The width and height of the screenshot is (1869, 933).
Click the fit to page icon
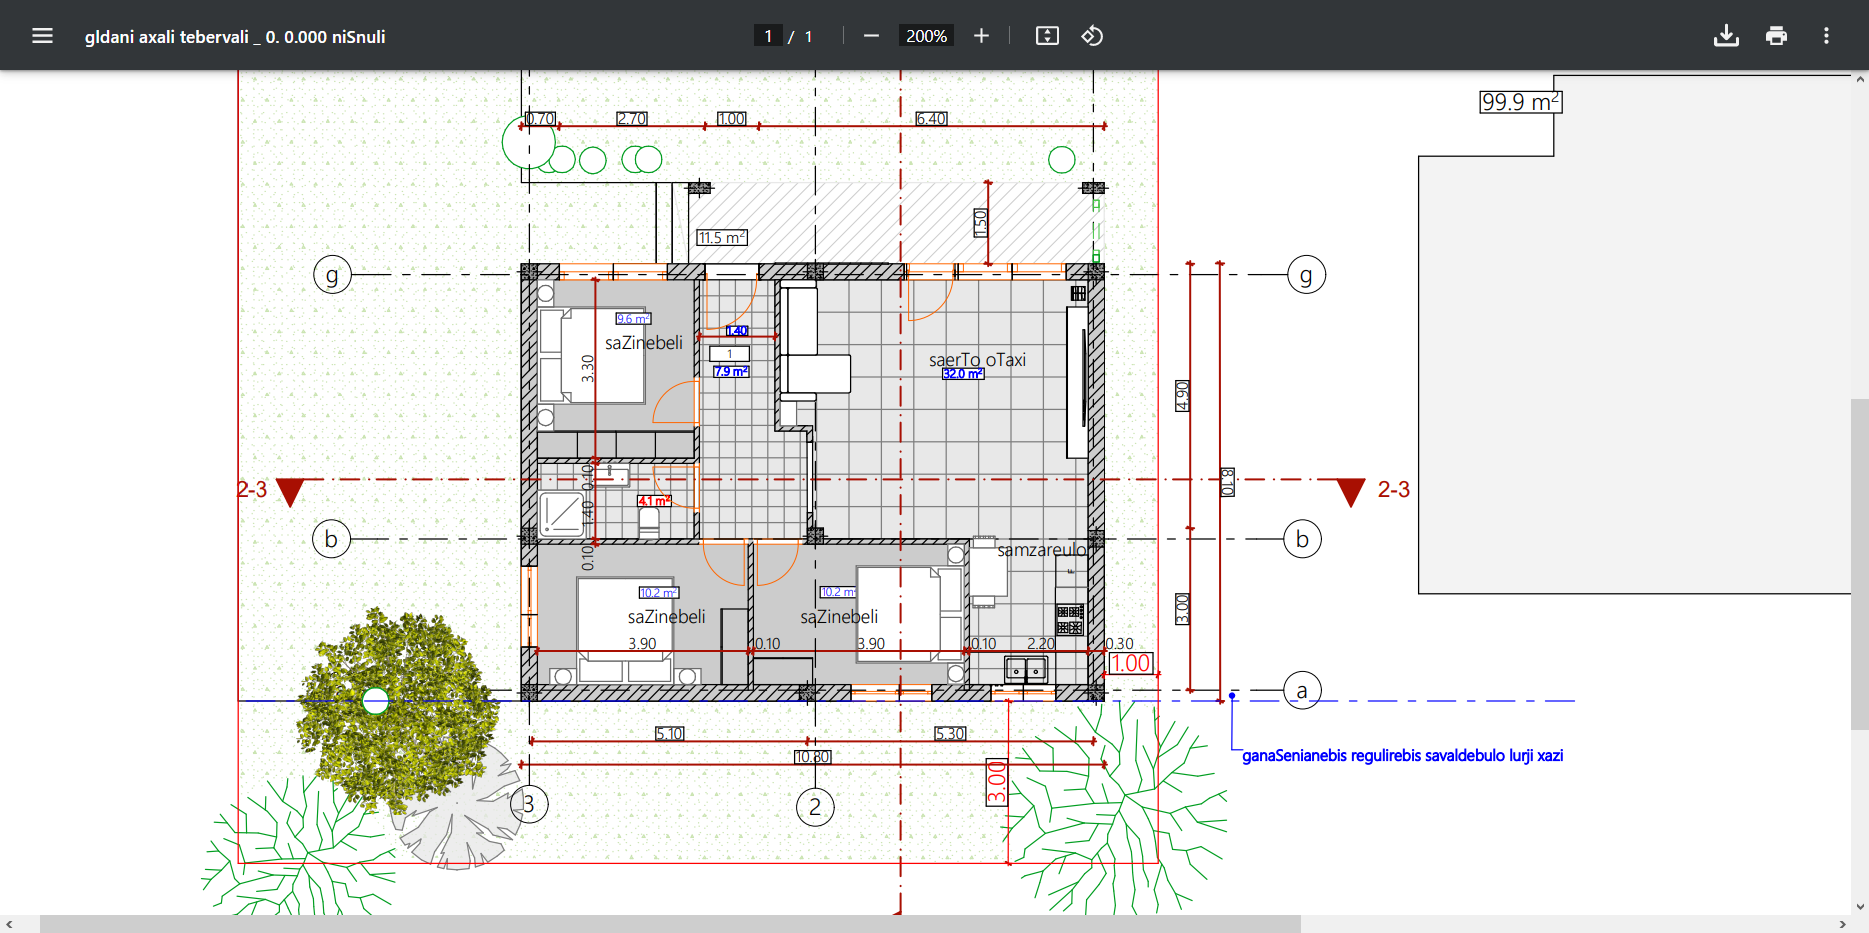tap(1047, 36)
